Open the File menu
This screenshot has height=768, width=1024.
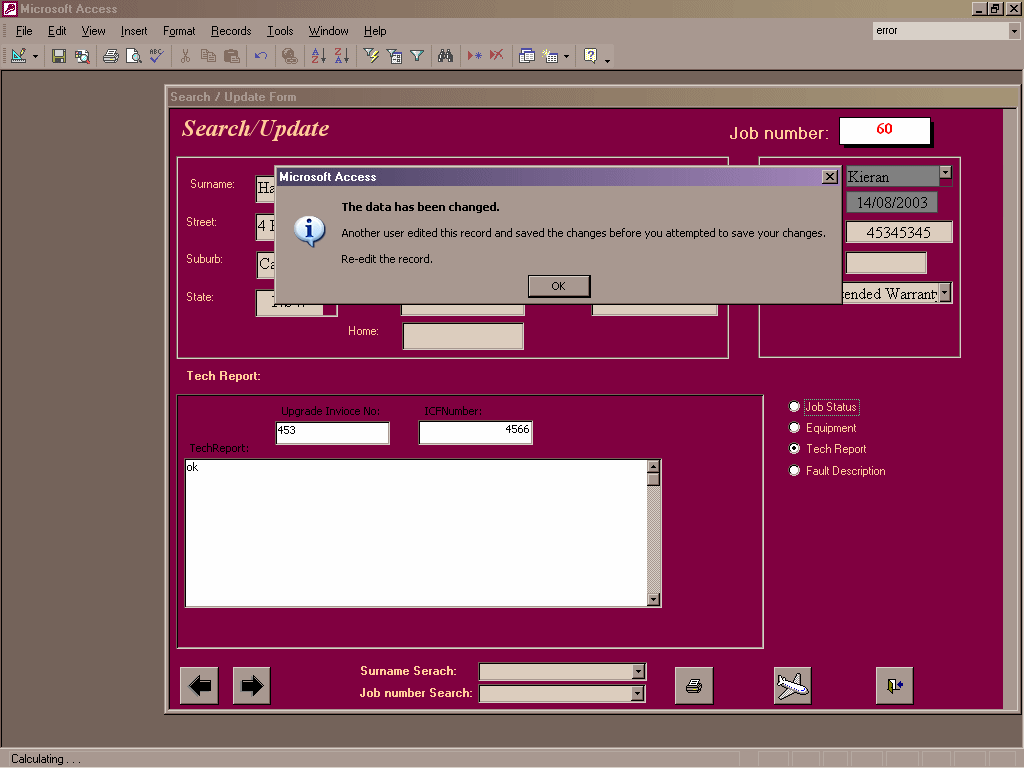pyautogui.click(x=24, y=31)
